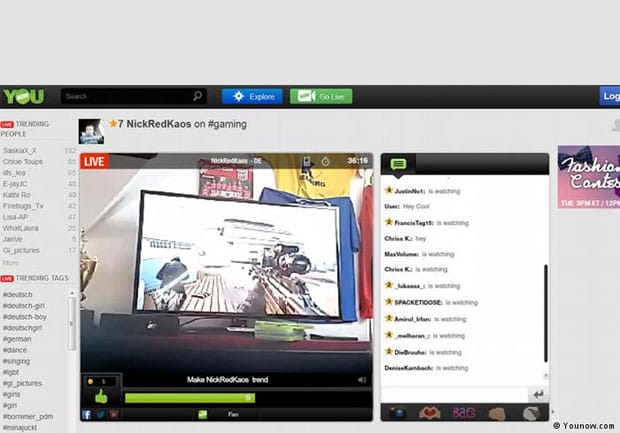This screenshot has height=433, width=620.
Task: Click the chat scrollbar down arrow
Action: 546,375
